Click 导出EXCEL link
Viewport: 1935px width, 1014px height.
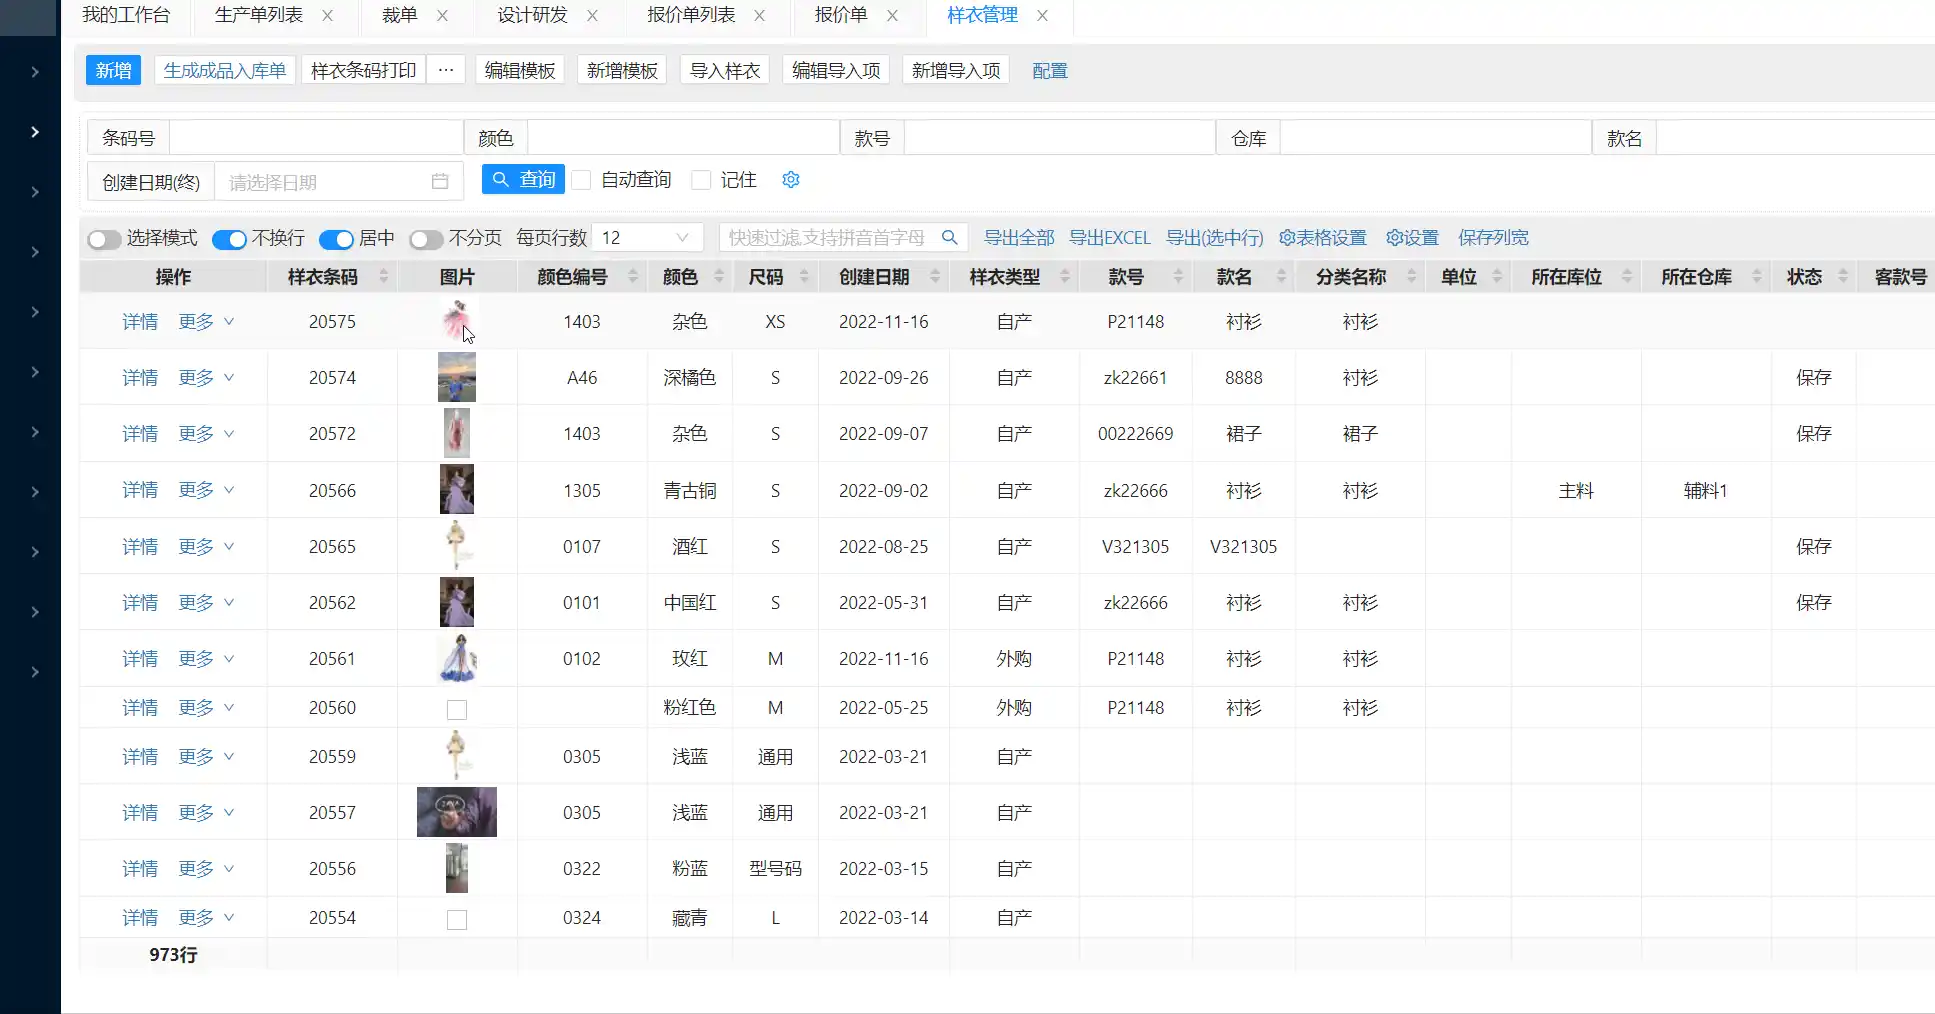(1109, 238)
